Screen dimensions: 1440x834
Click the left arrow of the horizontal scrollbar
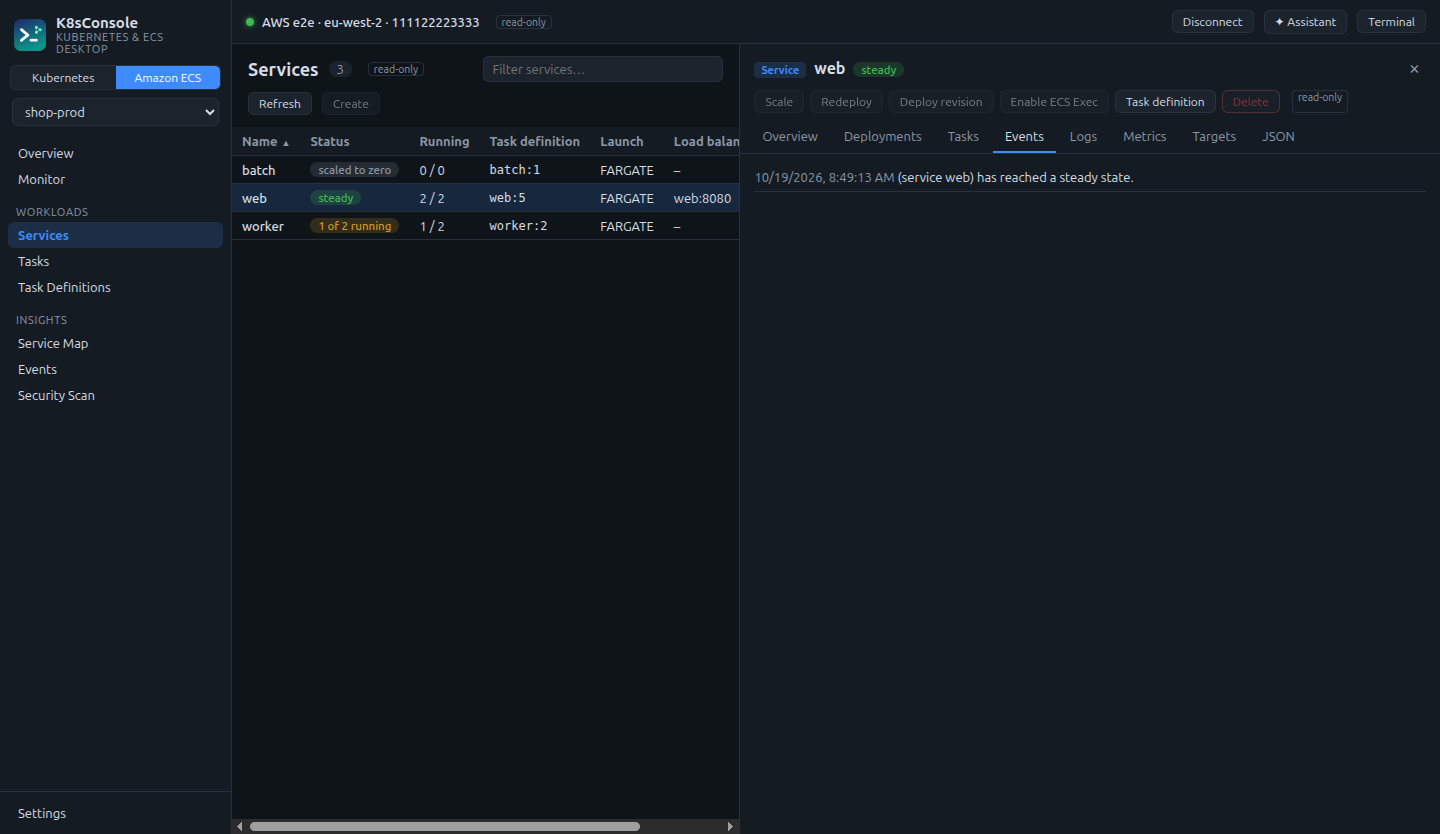tap(239, 826)
